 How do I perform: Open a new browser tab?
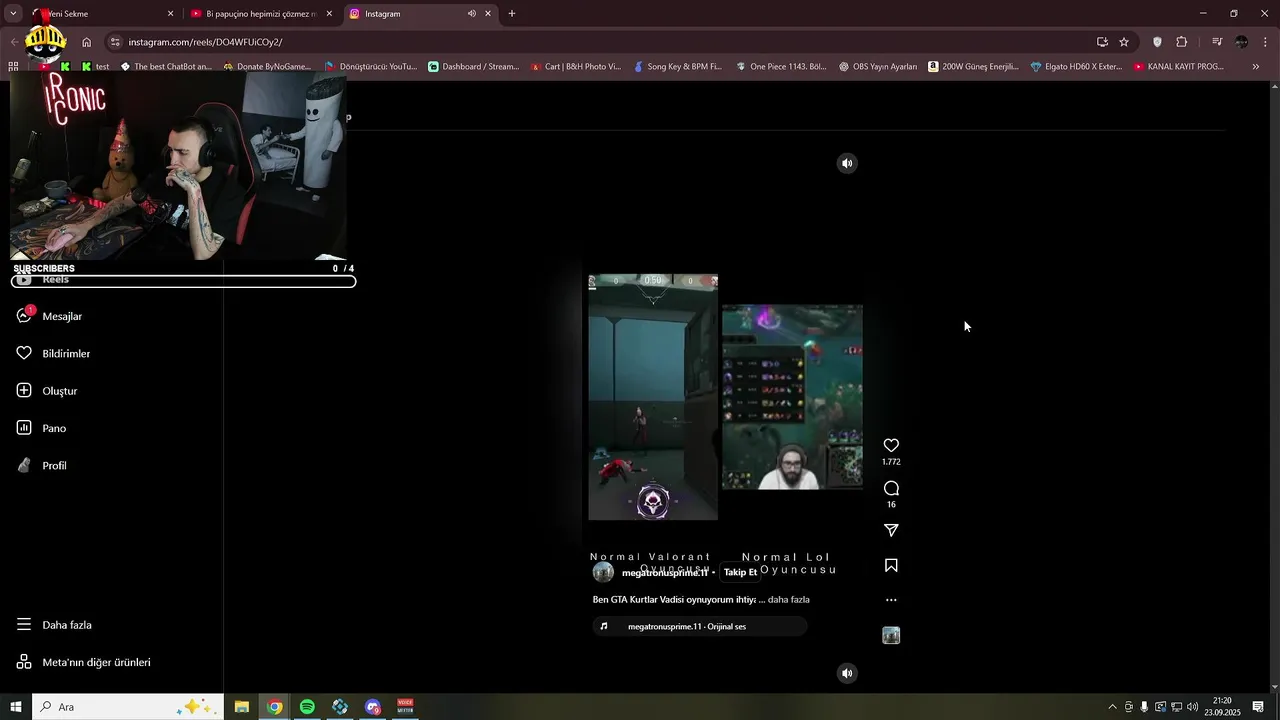coord(512,14)
